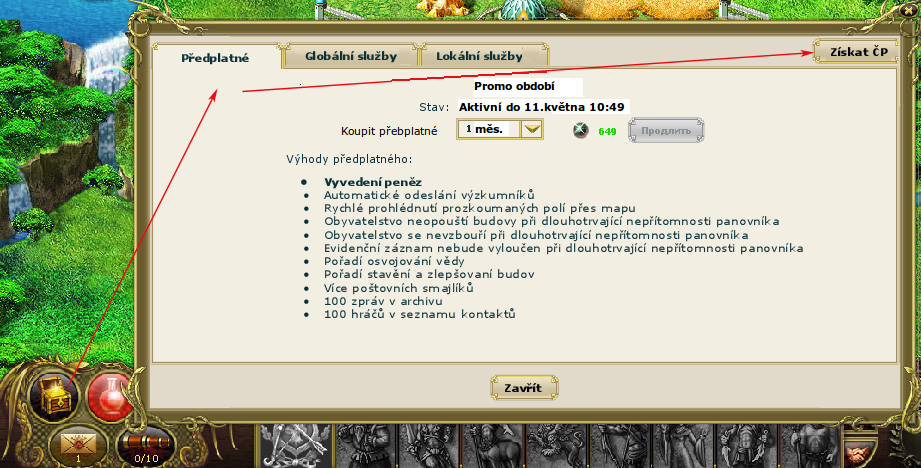Close the dialog with the corner X

pyautogui.click(x=909, y=11)
